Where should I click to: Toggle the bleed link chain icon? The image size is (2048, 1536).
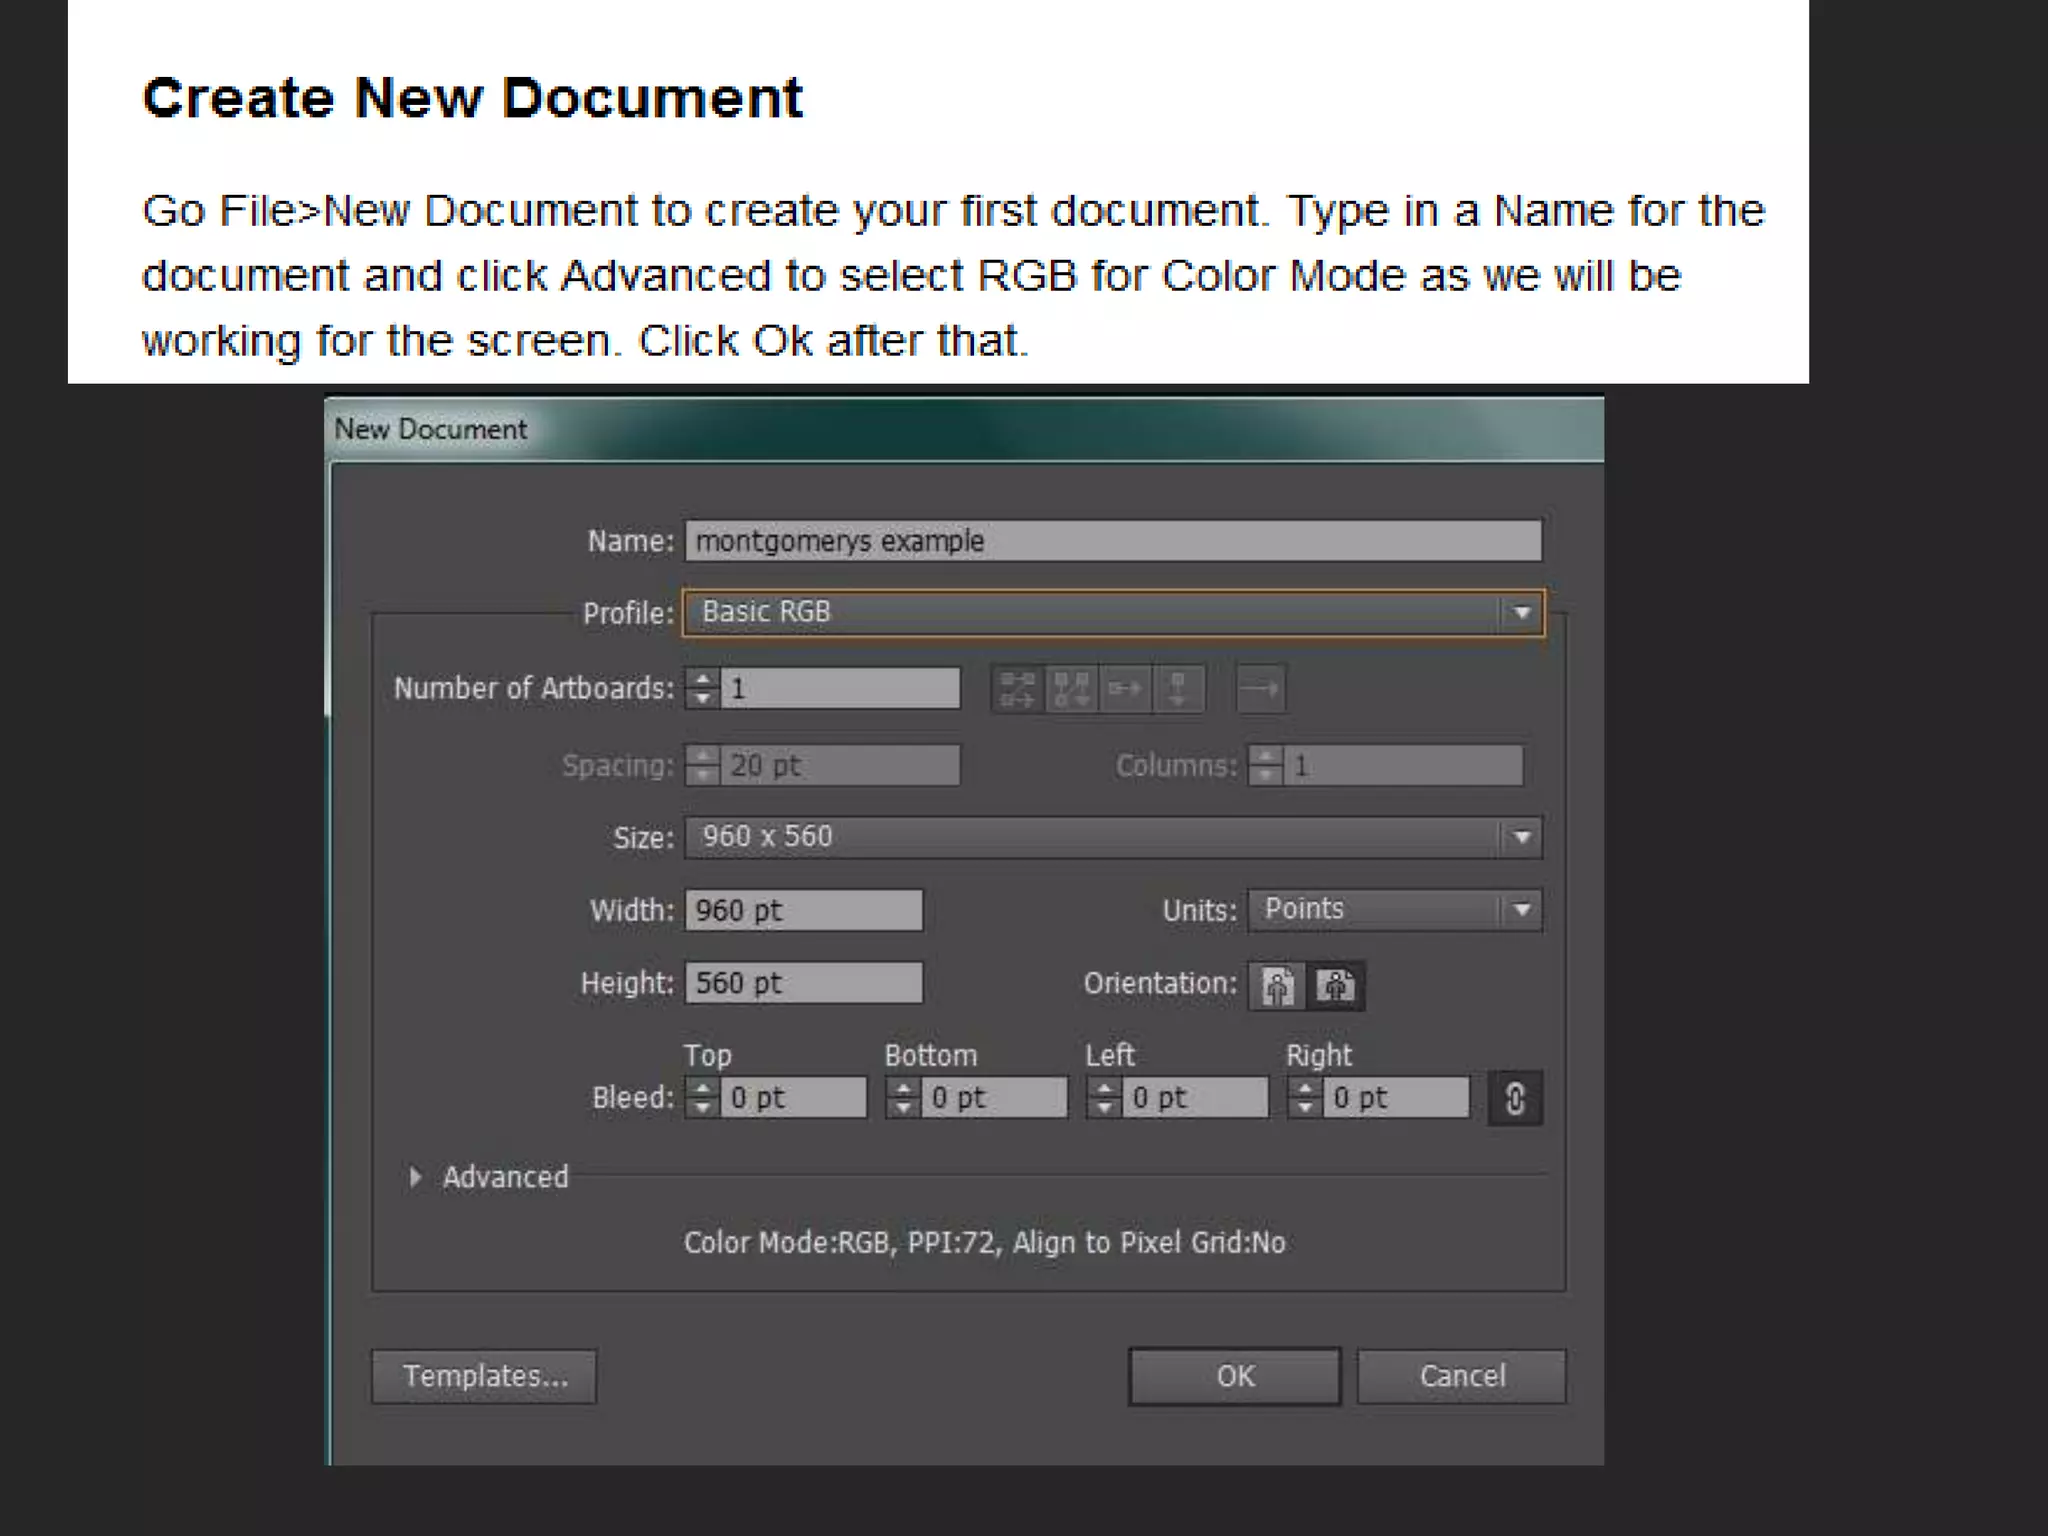[1515, 1098]
